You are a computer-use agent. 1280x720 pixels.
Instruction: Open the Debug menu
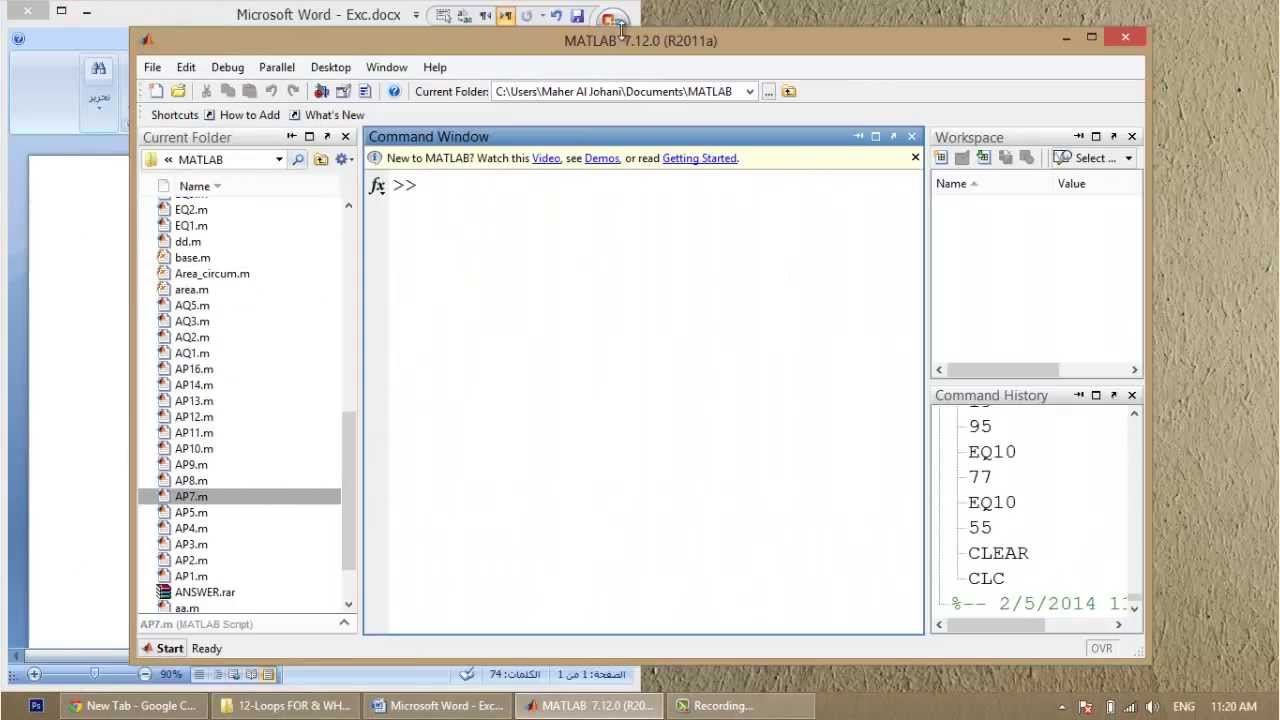[227, 67]
